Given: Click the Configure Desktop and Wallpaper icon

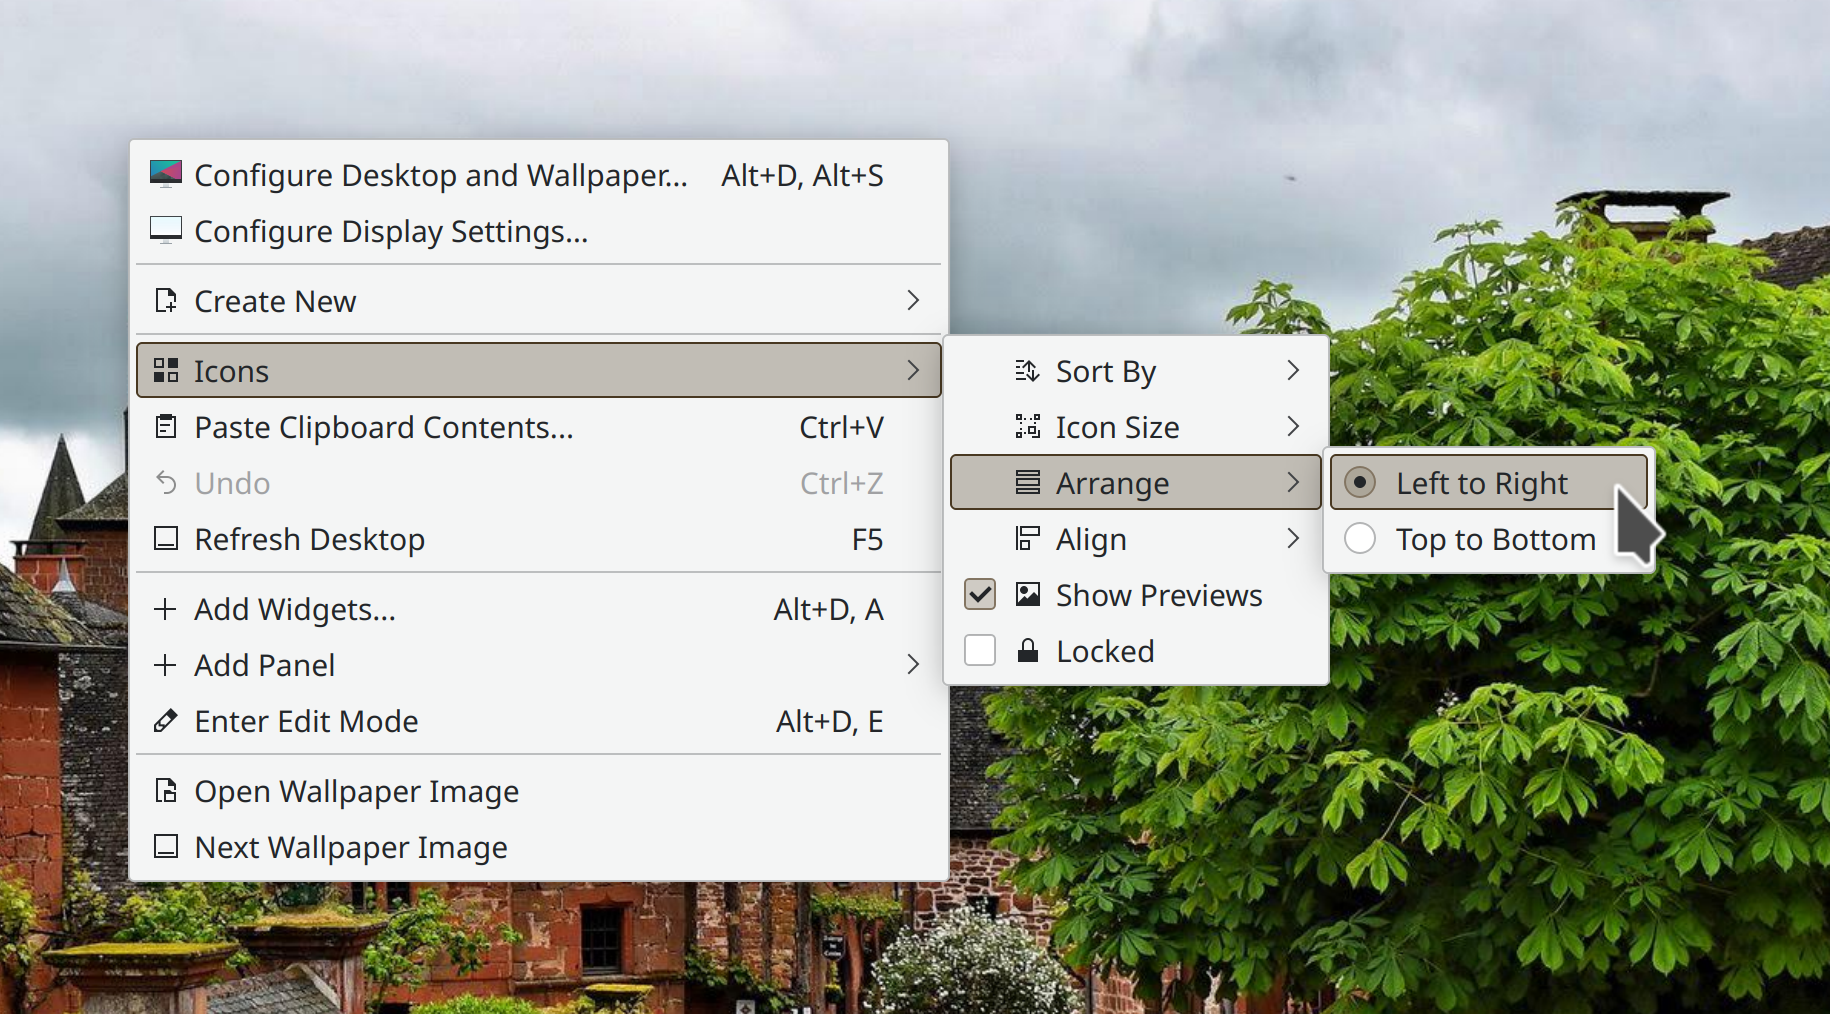Looking at the screenshot, I should pos(166,175).
